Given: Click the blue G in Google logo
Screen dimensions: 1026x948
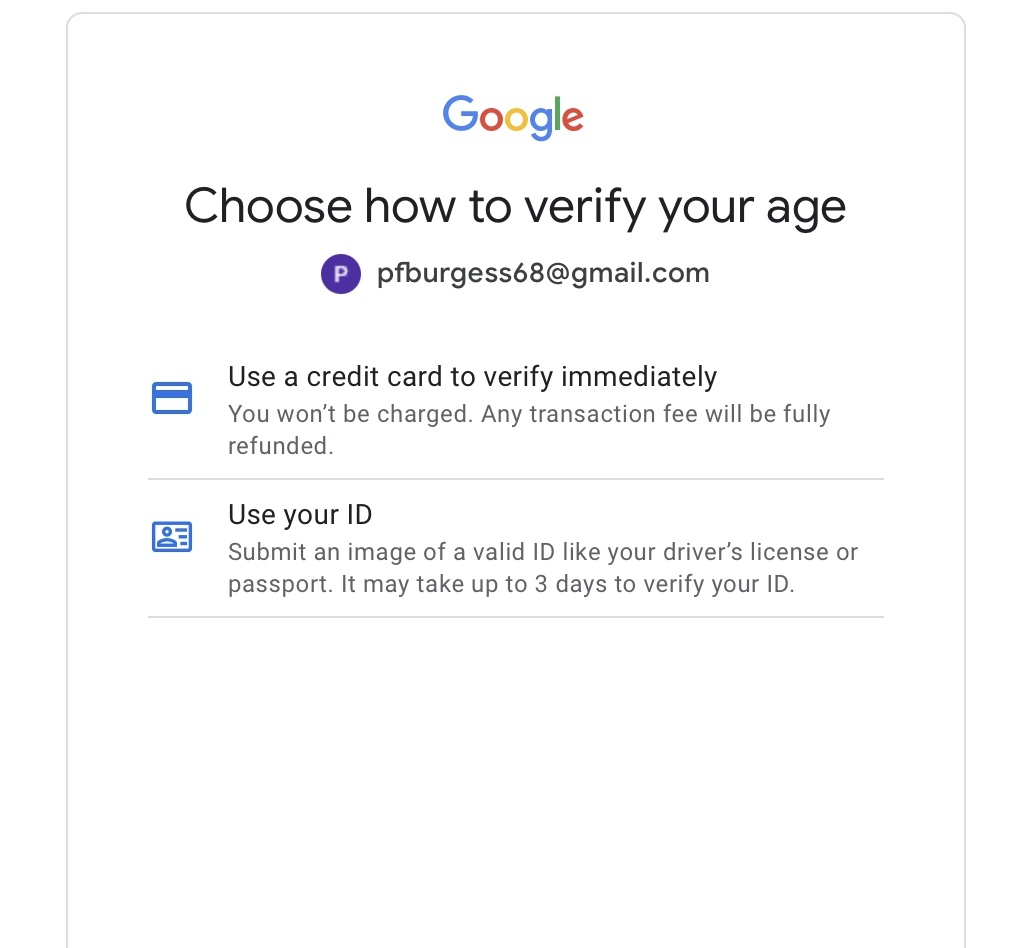Looking at the screenshot, I should click(x=461, y=113).
